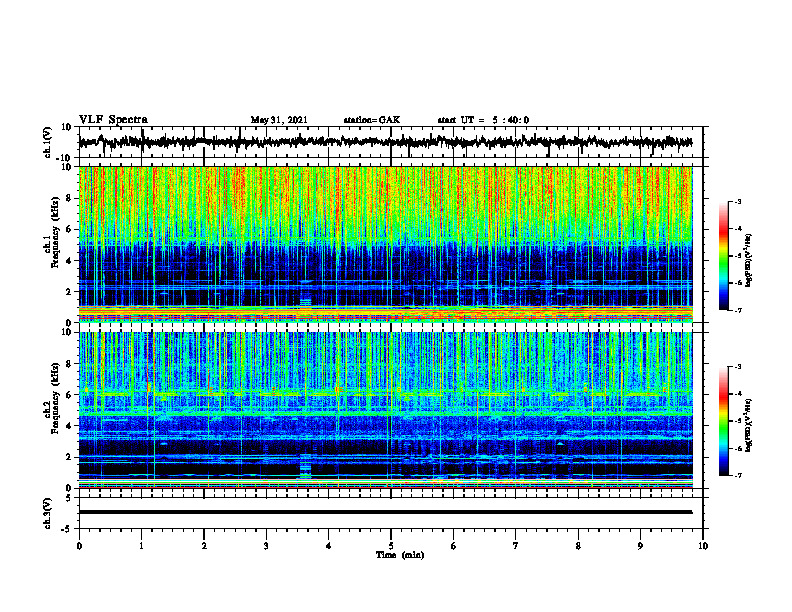Select the date text "May 31, 2021"
The width and height of the screenshot is (792, 612).
coord(279,120)
